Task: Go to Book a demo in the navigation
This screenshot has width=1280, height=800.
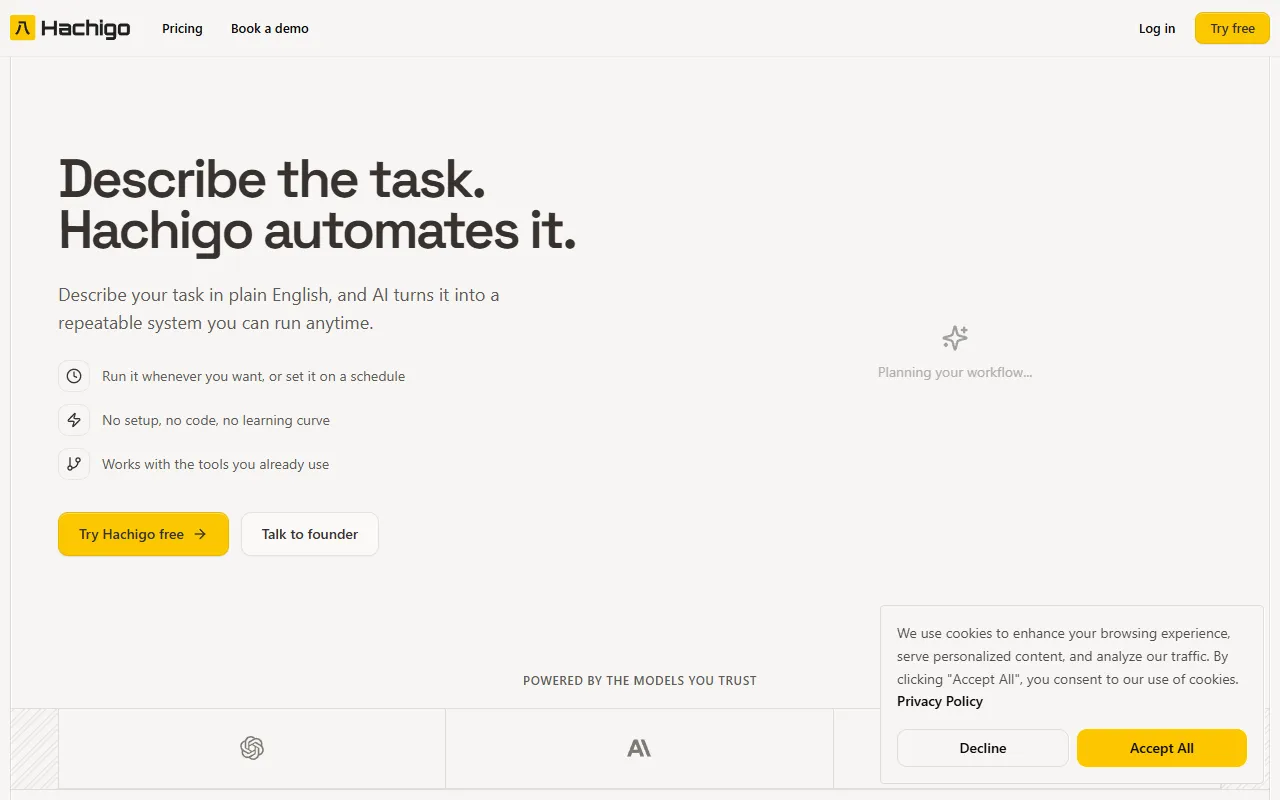Action: [270, 28]
